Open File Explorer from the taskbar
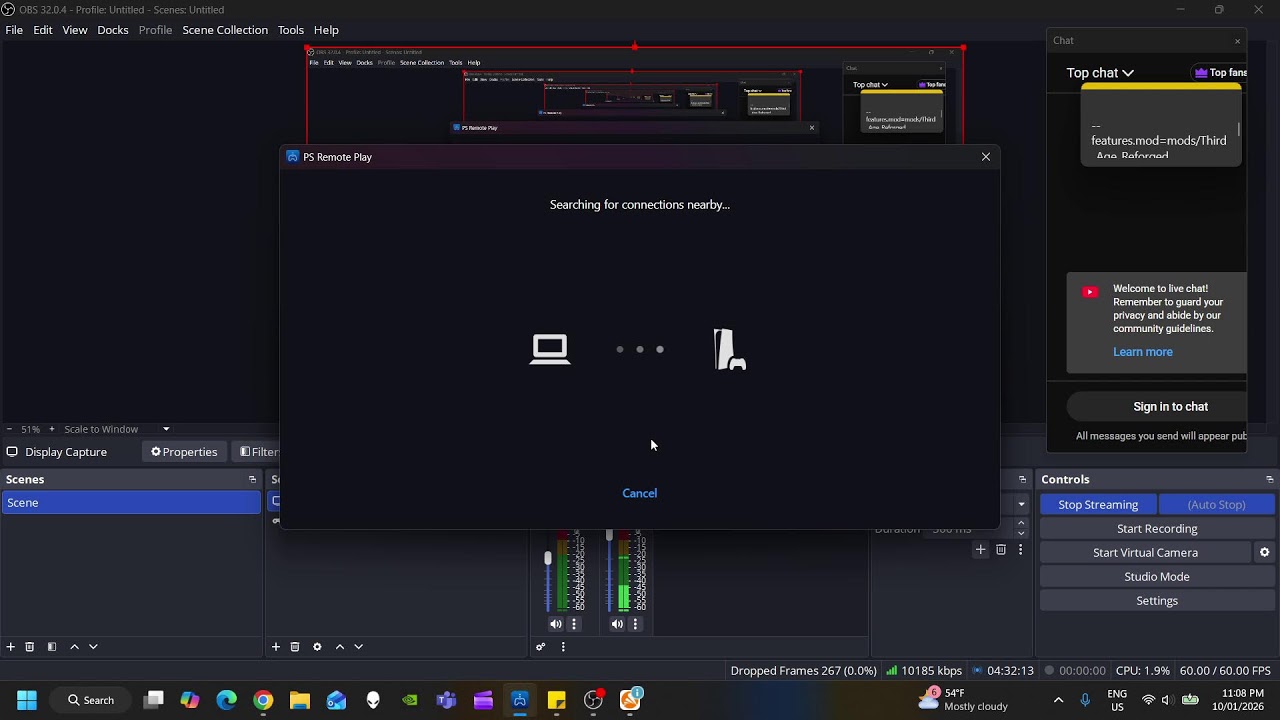Screen dimensions: 1280x720 click(x=300, y=700)
